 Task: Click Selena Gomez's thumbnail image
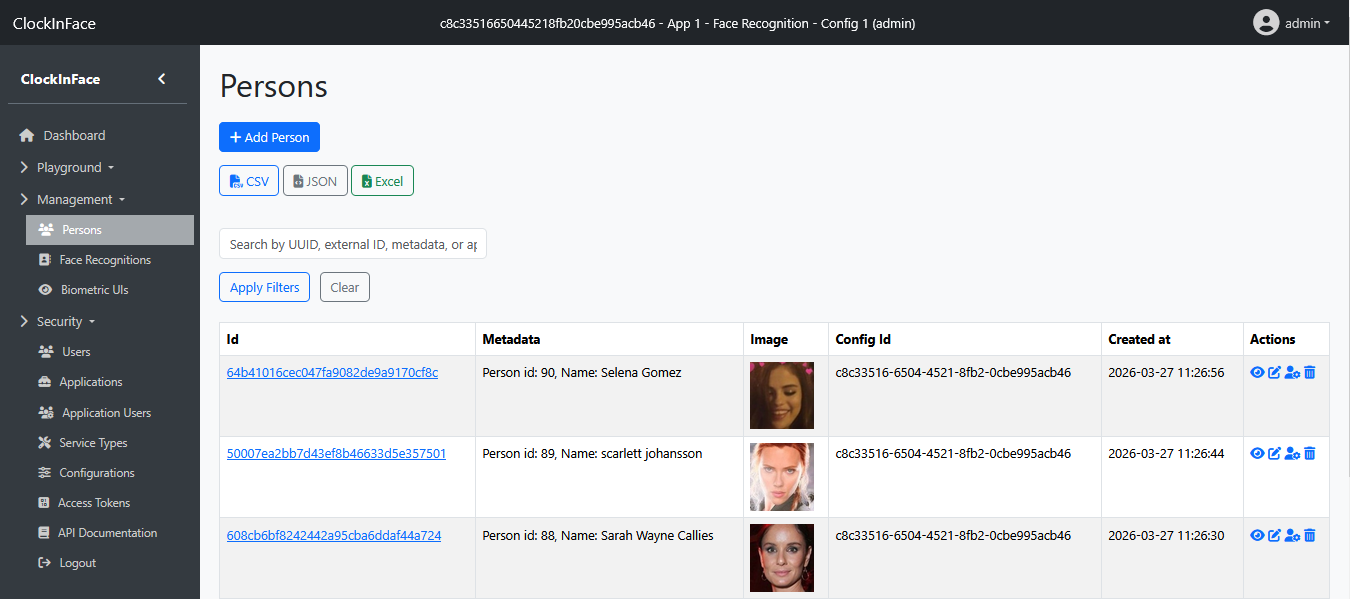pos(781,395)
